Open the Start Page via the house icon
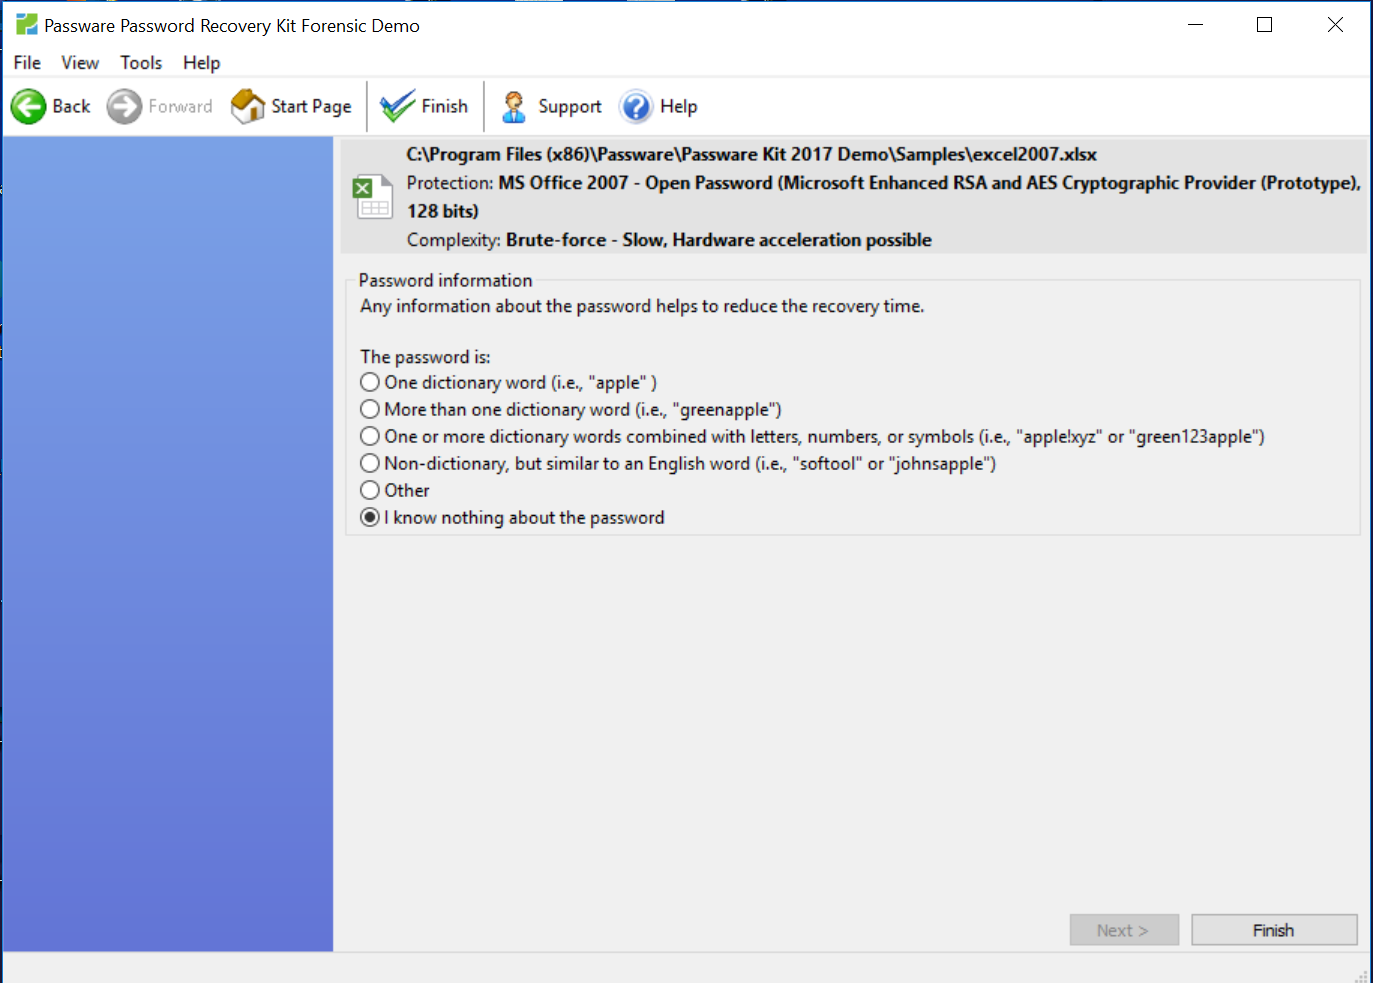1373x983 pixels. coord(247,105)
